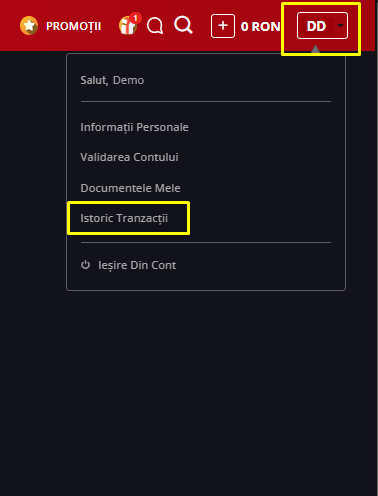
Task: Open the gift box rewards icon
Action: point(128,26)
